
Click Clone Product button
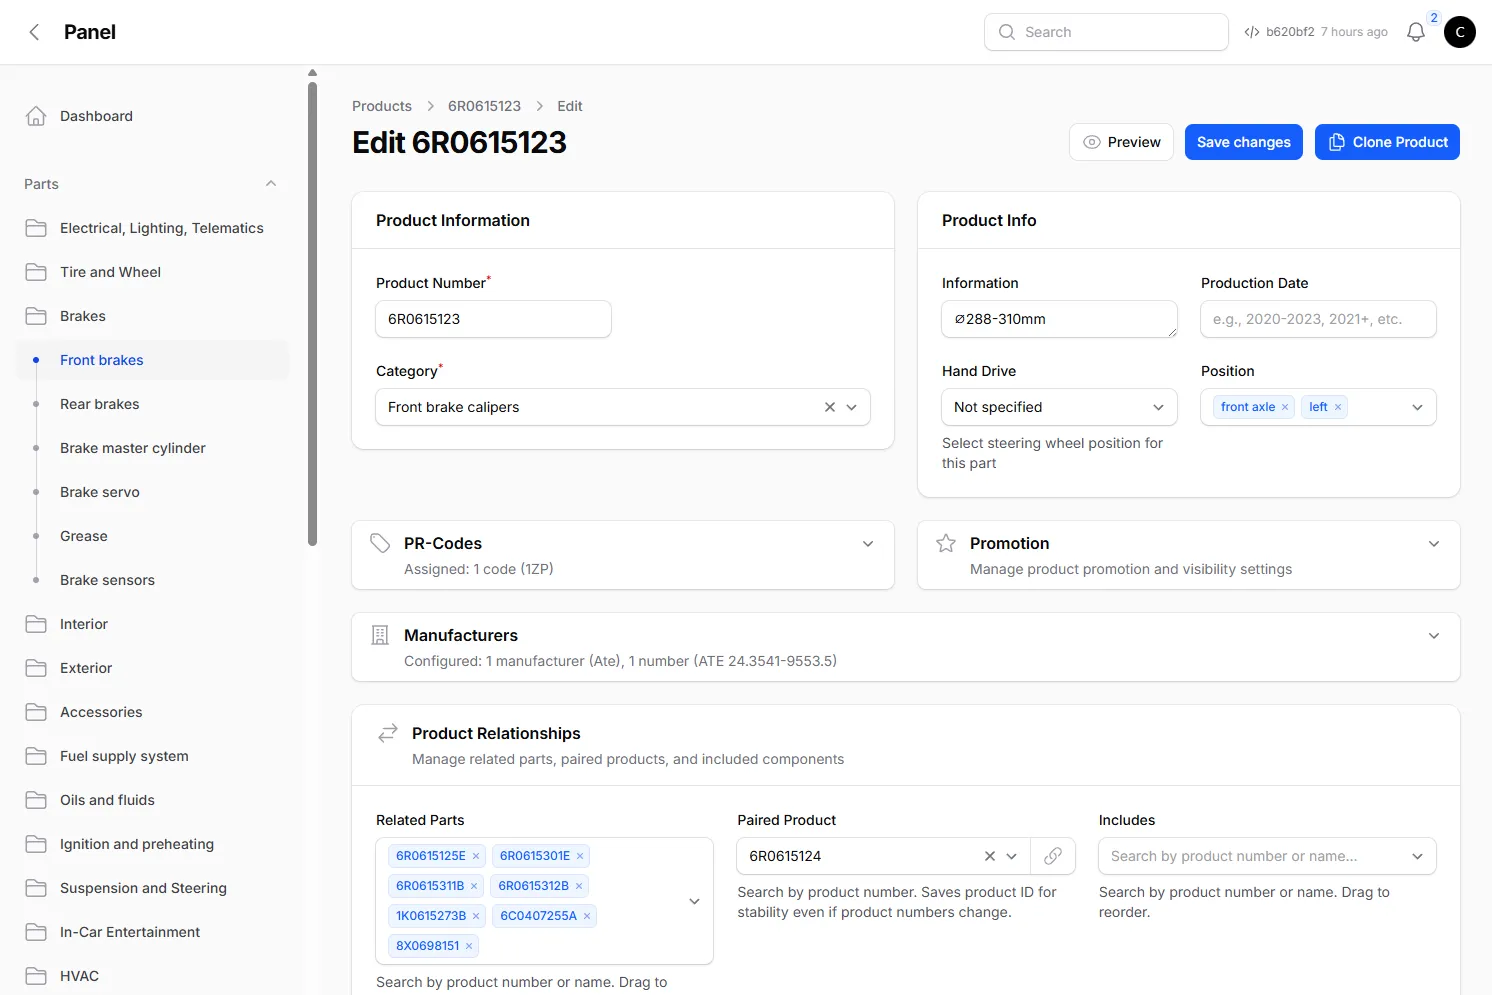(x=1387, y=142)
